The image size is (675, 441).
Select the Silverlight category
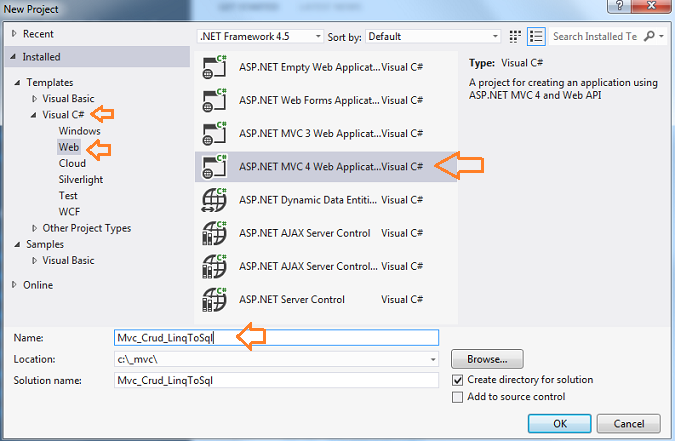81,180
